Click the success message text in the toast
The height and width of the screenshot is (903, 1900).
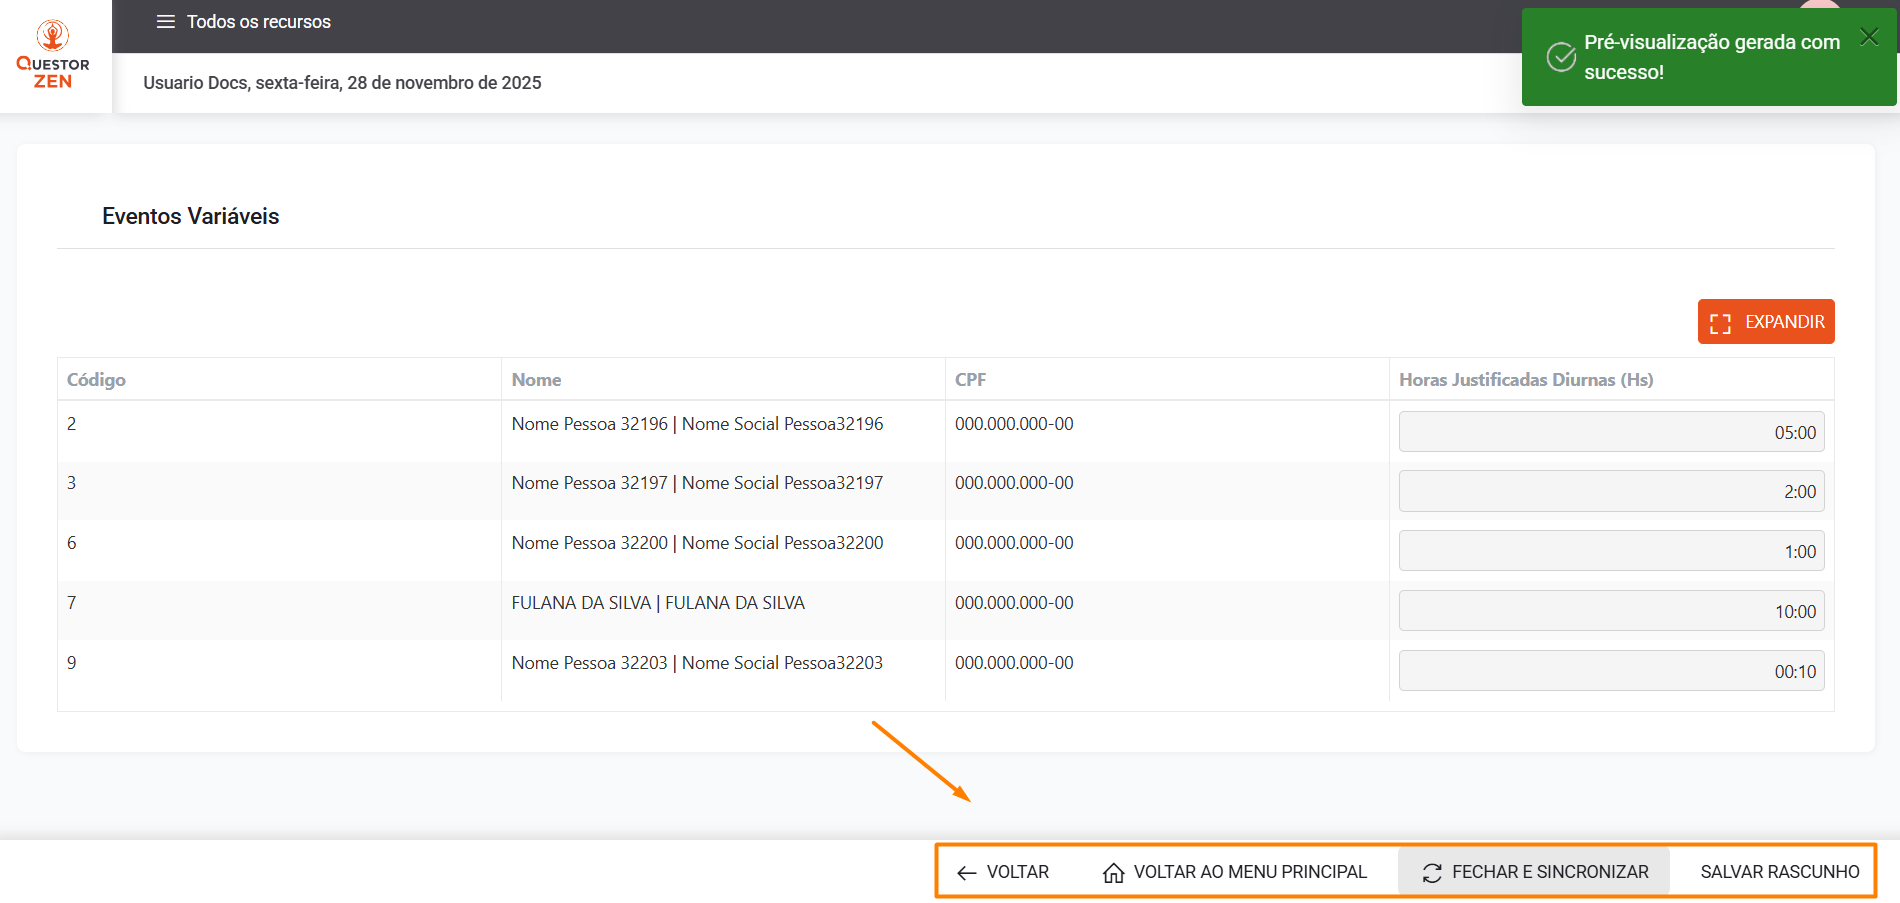(x=1711, y=57)
